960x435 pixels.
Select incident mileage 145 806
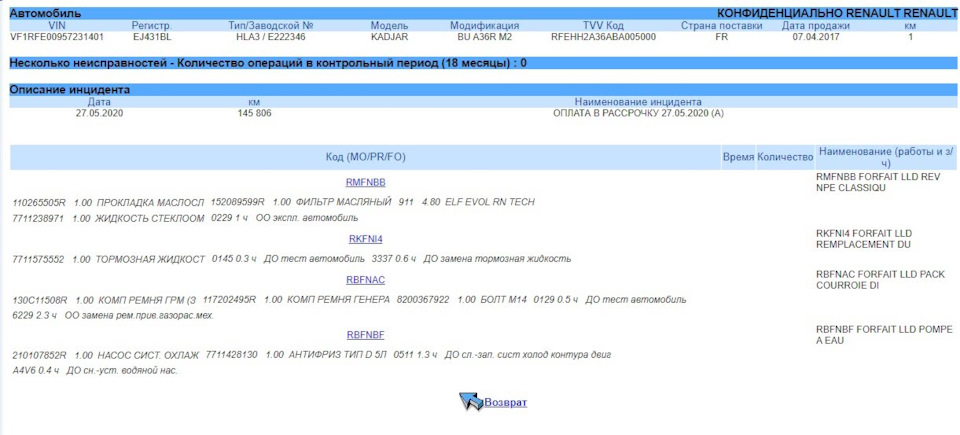[255, 113]
